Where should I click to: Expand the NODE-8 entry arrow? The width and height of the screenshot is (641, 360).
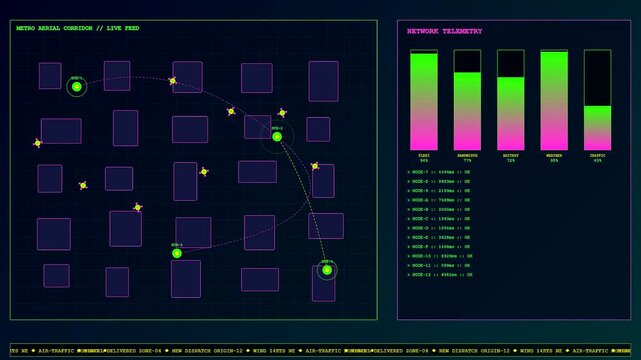click(408, 181)
